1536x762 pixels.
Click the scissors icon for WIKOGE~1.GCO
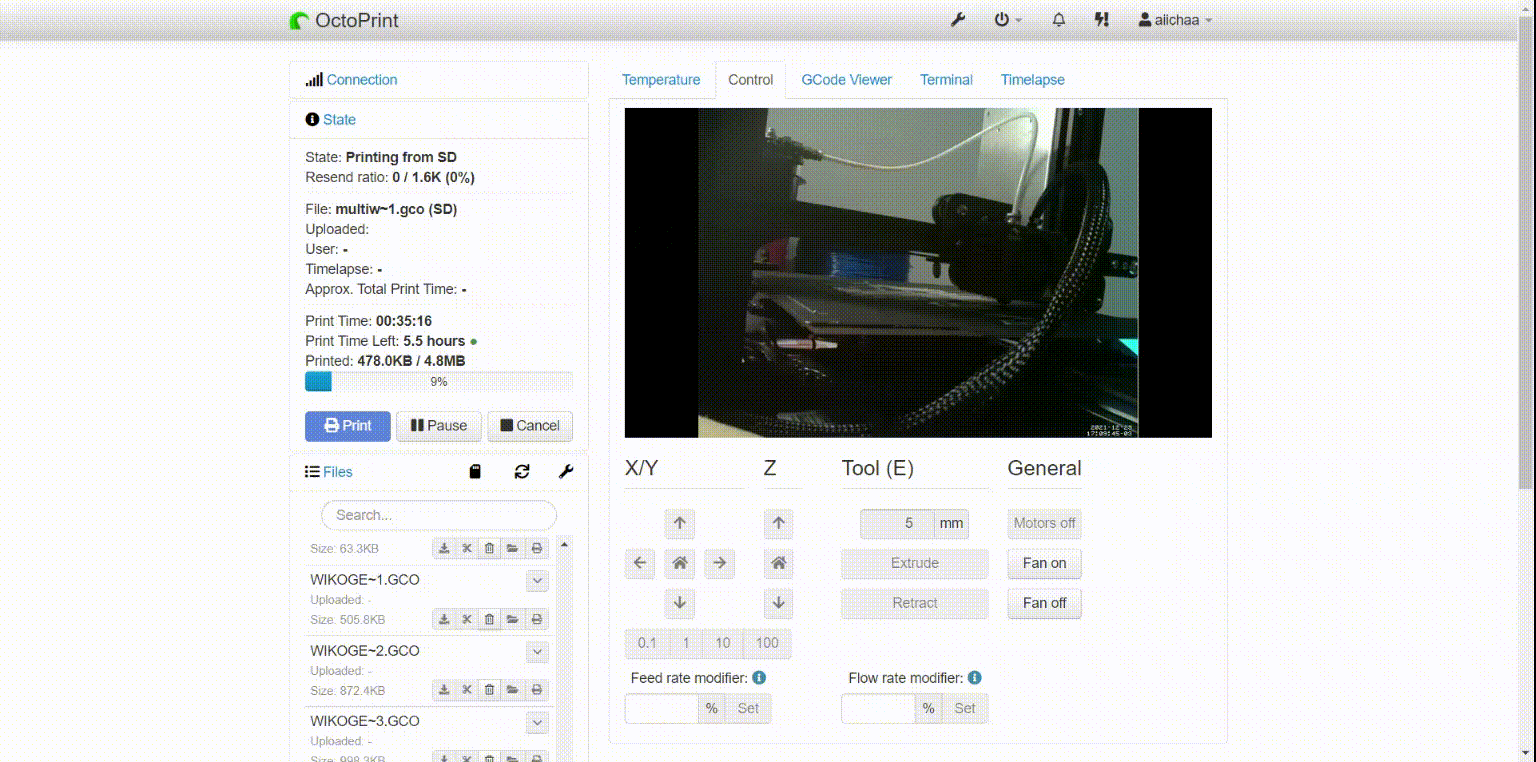point(467,620)
